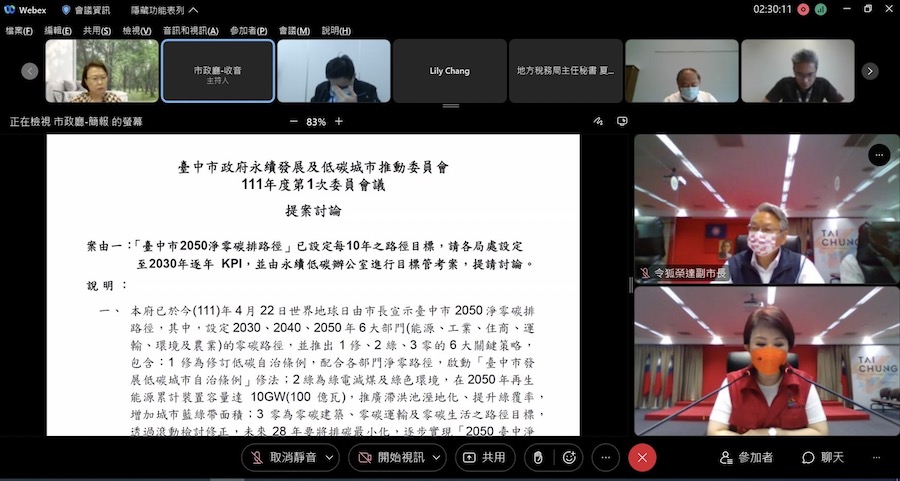The image size is (900, 481).
Task: Open the 參加者(P) menu
Action: click(x=249, y=31)
